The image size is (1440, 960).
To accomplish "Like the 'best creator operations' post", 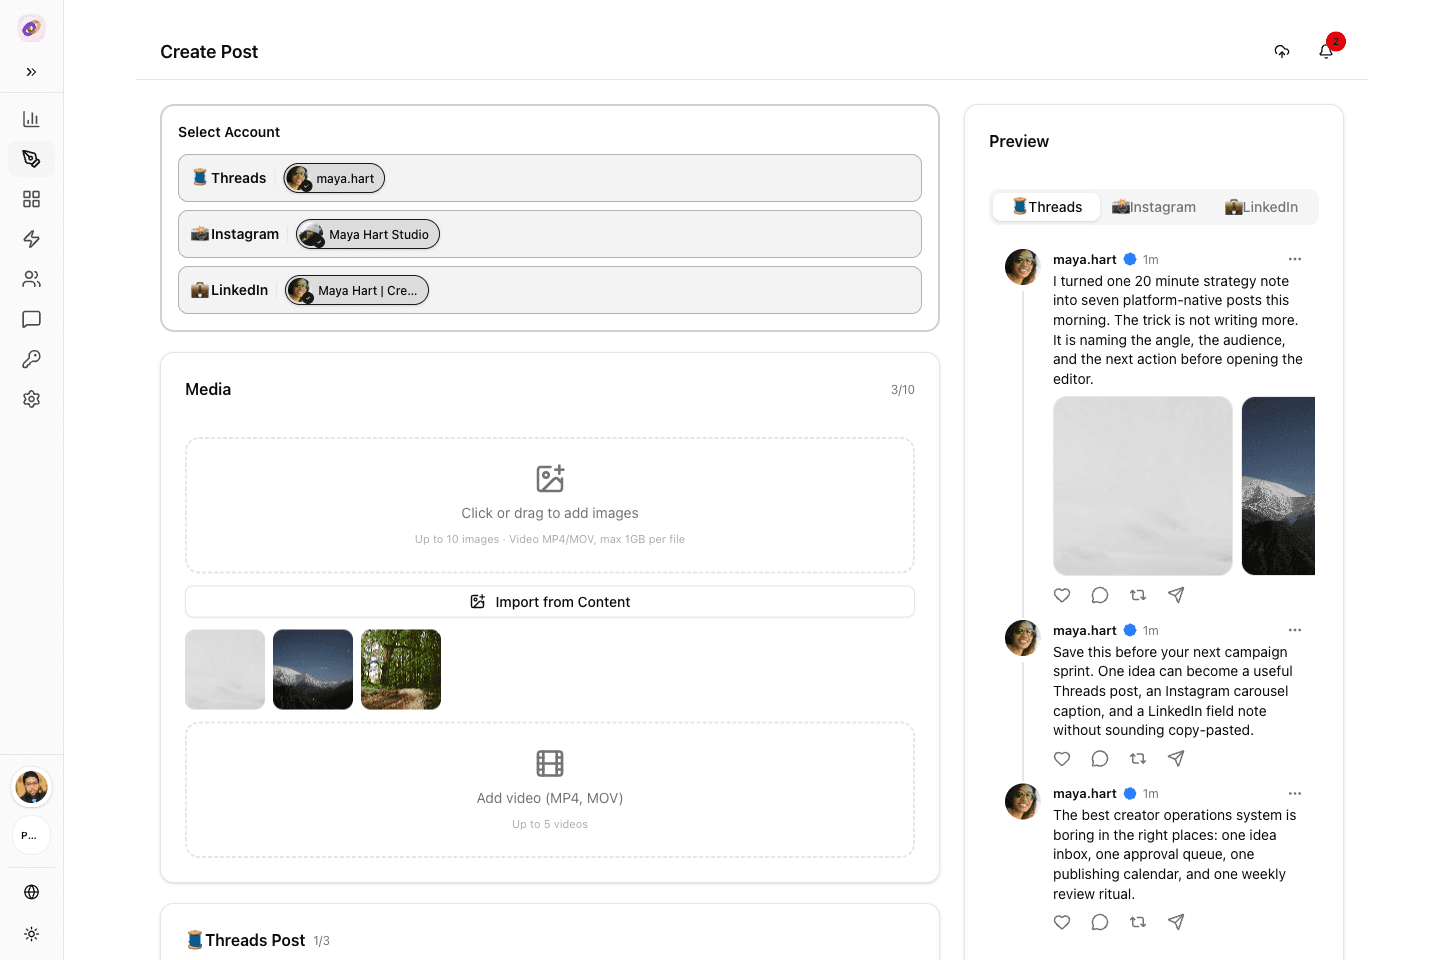I will (x=1062, y=922).
